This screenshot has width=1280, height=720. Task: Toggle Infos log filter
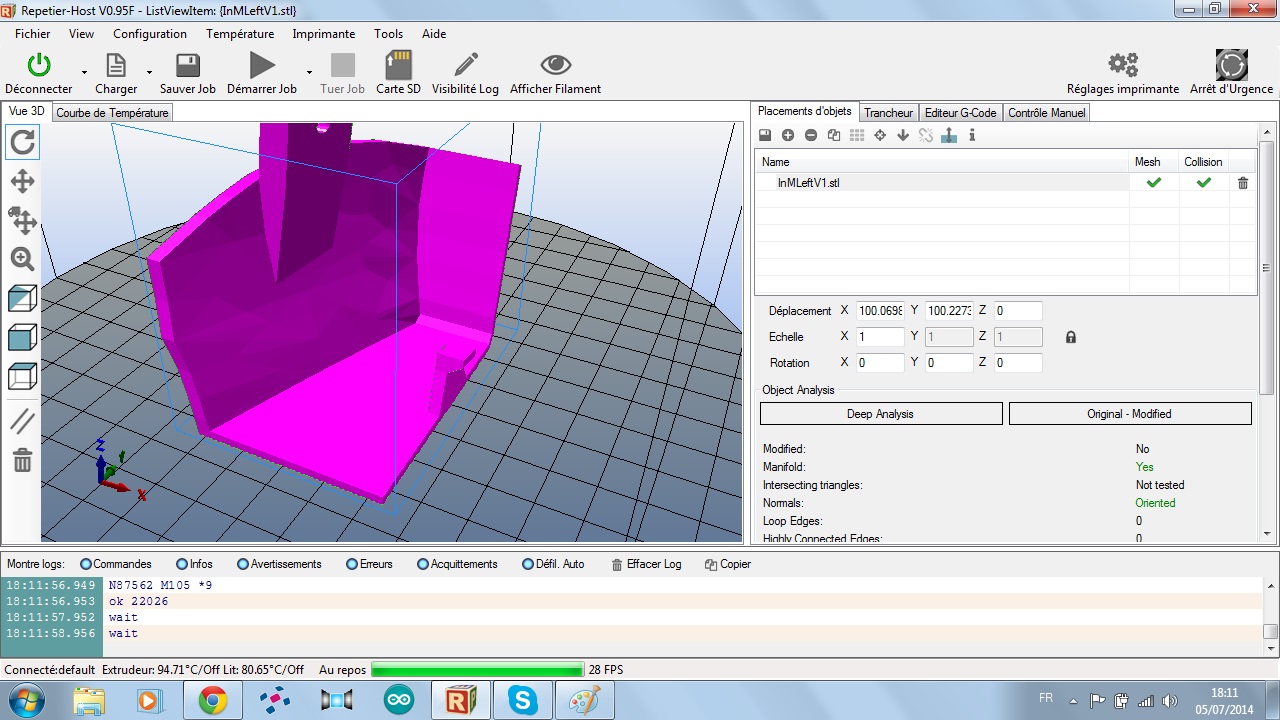[x=195, y=564]
